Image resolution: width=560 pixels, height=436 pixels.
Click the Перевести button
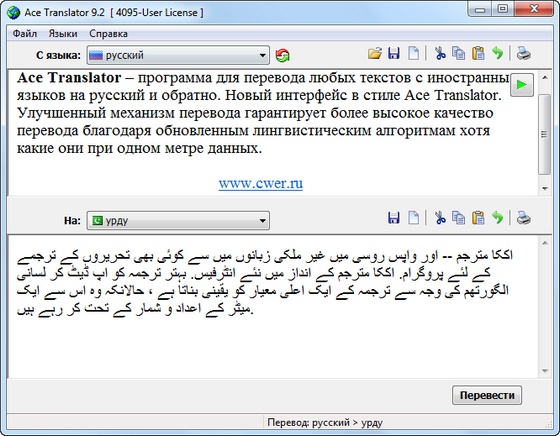click(x=487, y=395)
